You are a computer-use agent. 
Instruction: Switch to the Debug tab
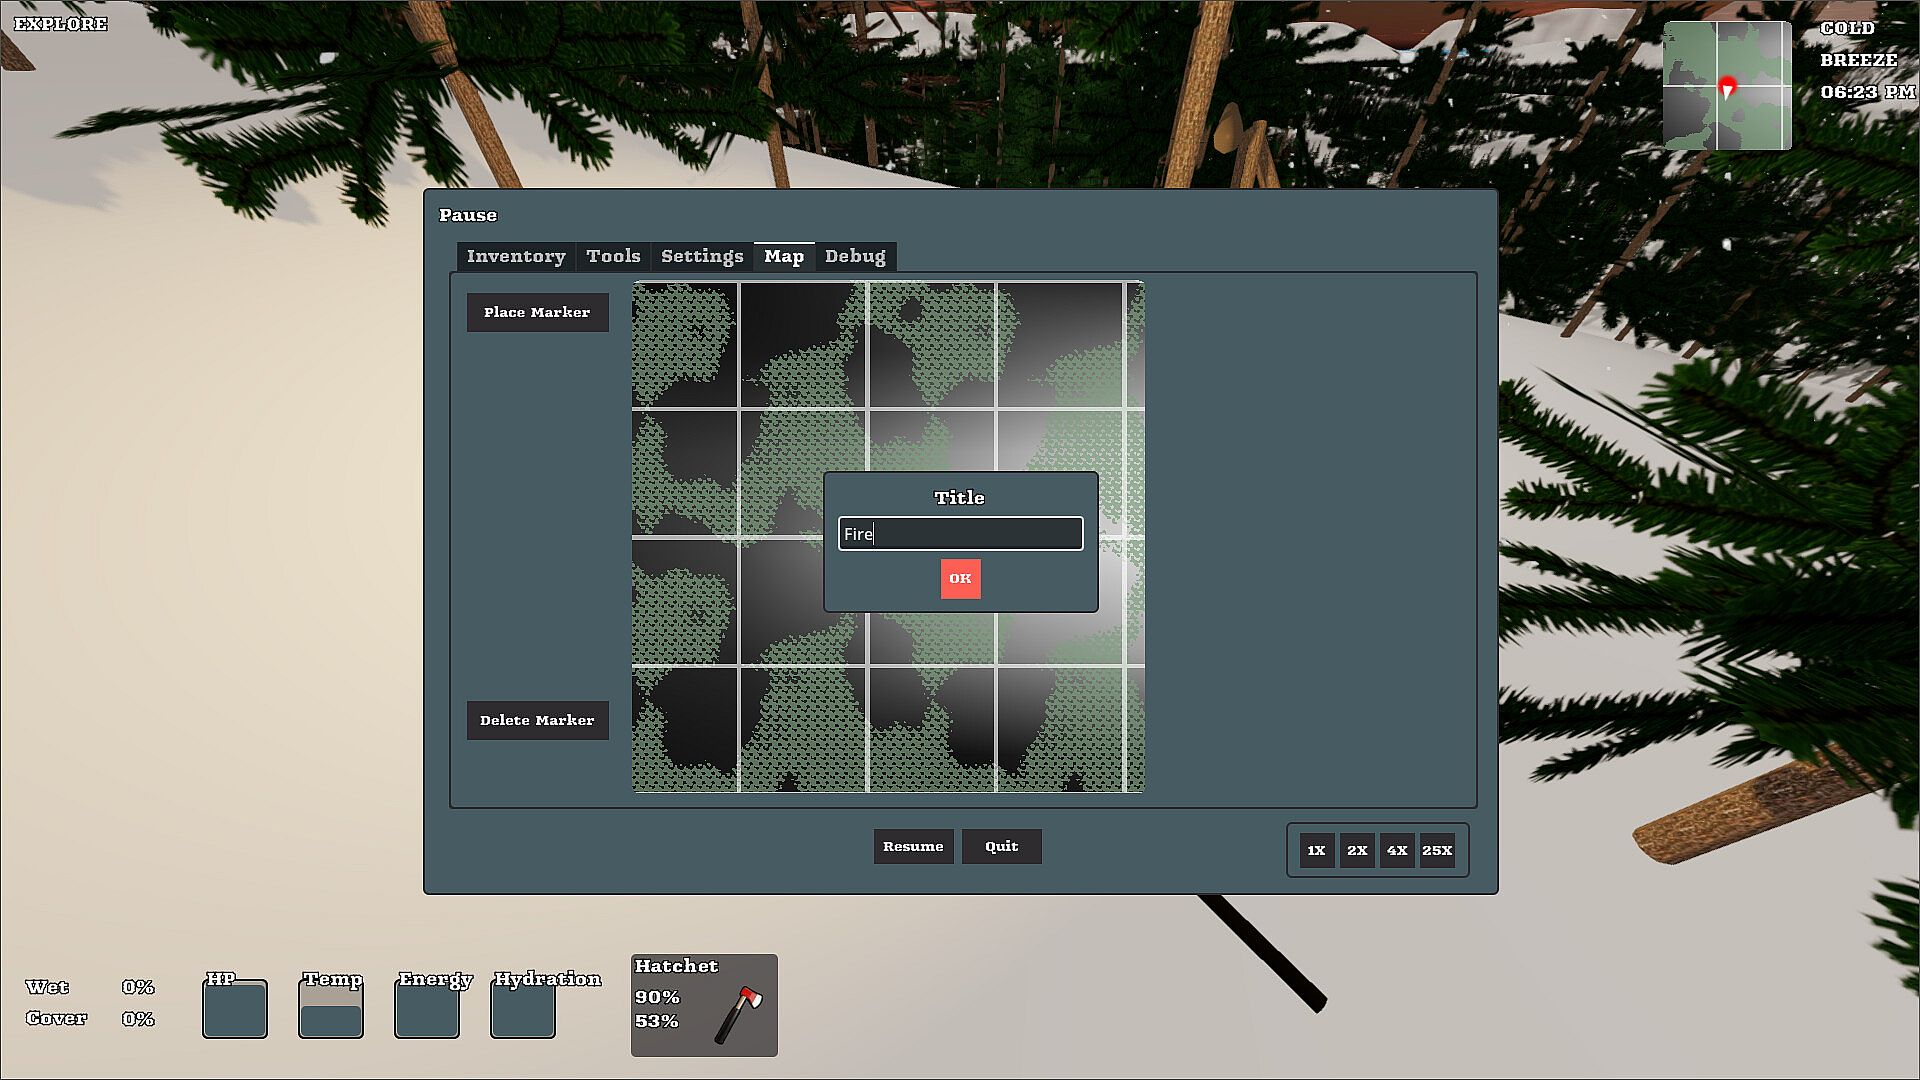(x=855, y=257)
